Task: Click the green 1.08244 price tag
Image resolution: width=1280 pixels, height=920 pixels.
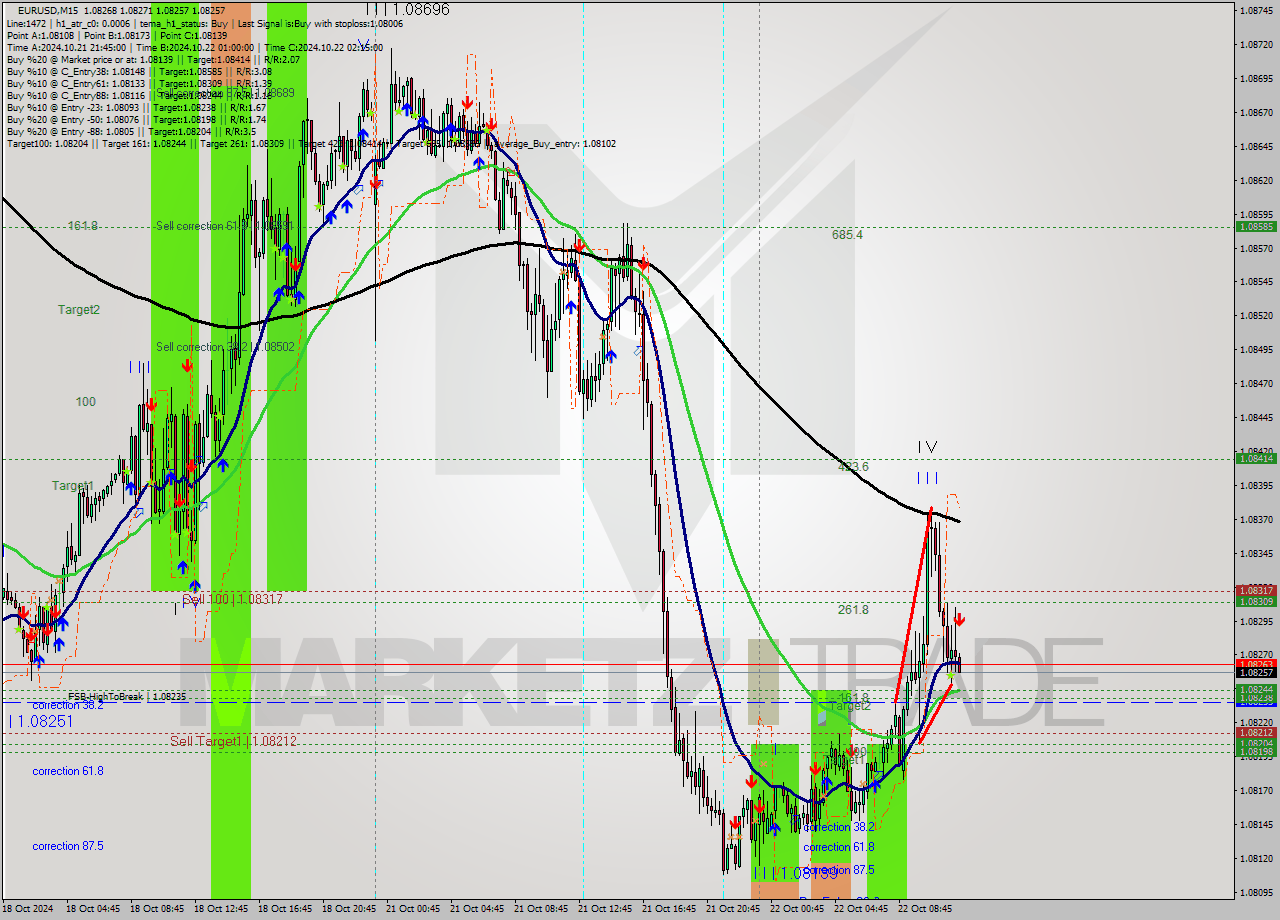Action: (1256, 690)
